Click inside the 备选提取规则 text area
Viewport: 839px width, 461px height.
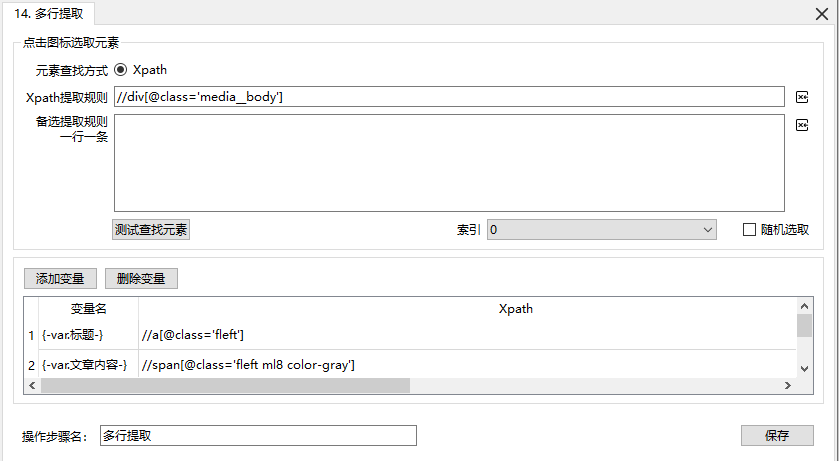coord(448,162)
